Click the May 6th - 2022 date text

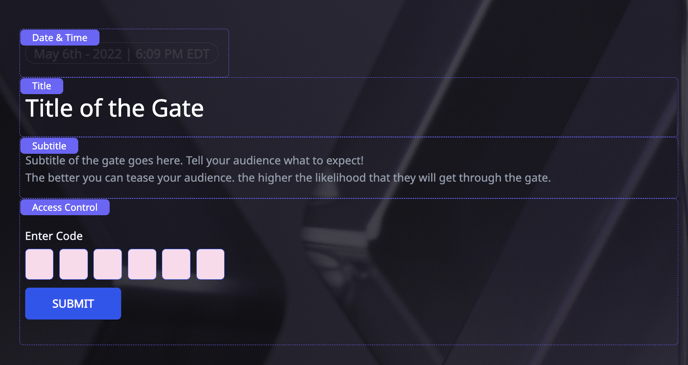click(x=78, y=54)
